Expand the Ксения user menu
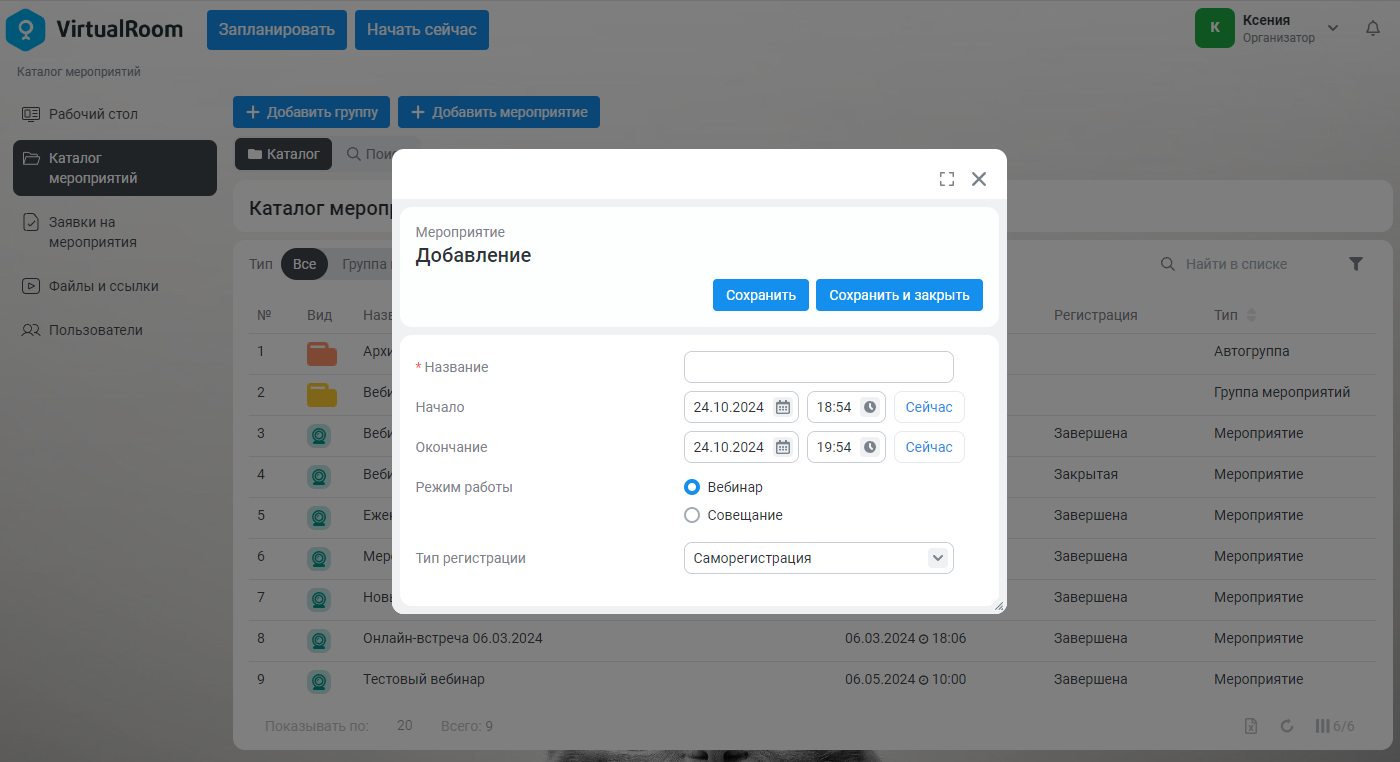1400x762 pixels. (1332, 28)
